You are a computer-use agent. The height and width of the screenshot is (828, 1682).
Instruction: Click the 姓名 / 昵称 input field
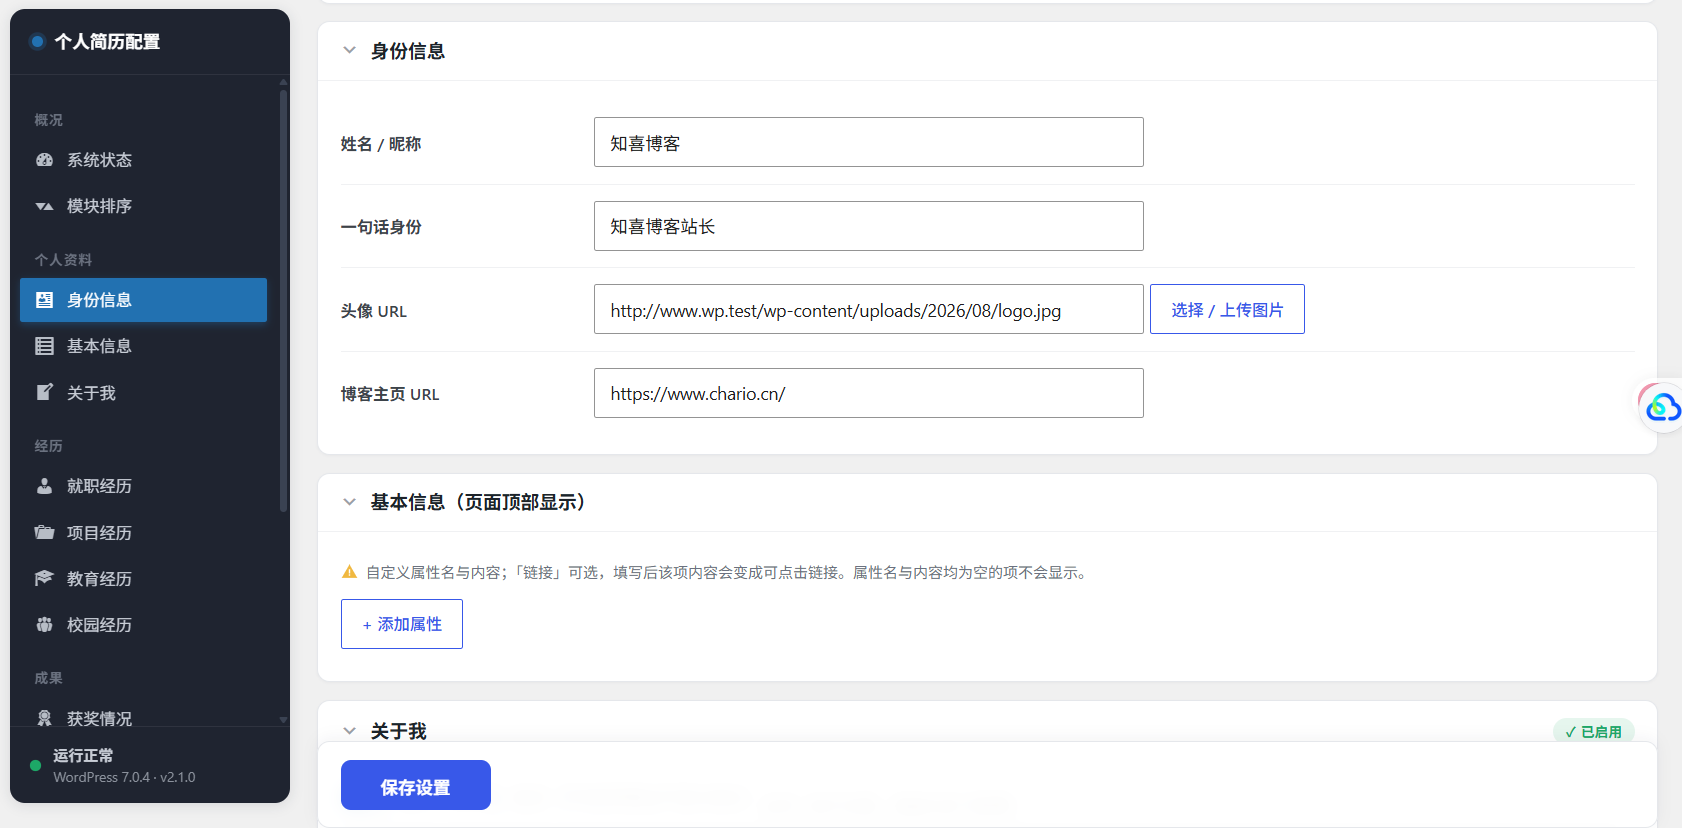[869, 142]
